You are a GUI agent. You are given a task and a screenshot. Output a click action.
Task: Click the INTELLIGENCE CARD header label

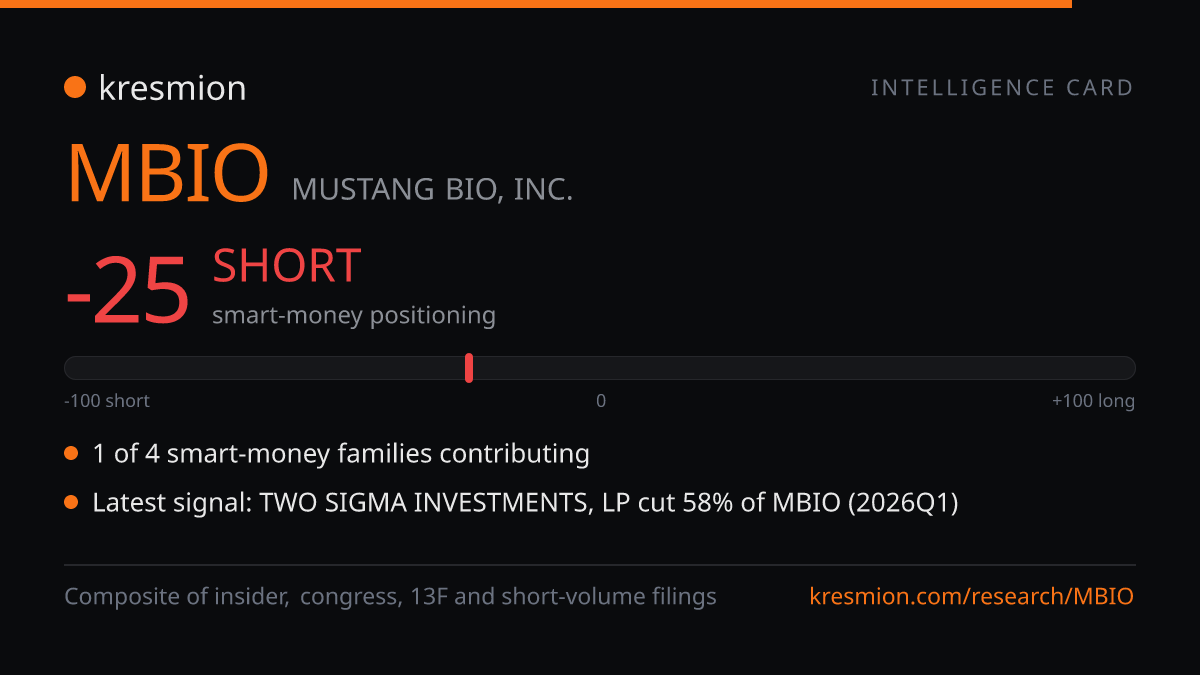coord(1002,88)
